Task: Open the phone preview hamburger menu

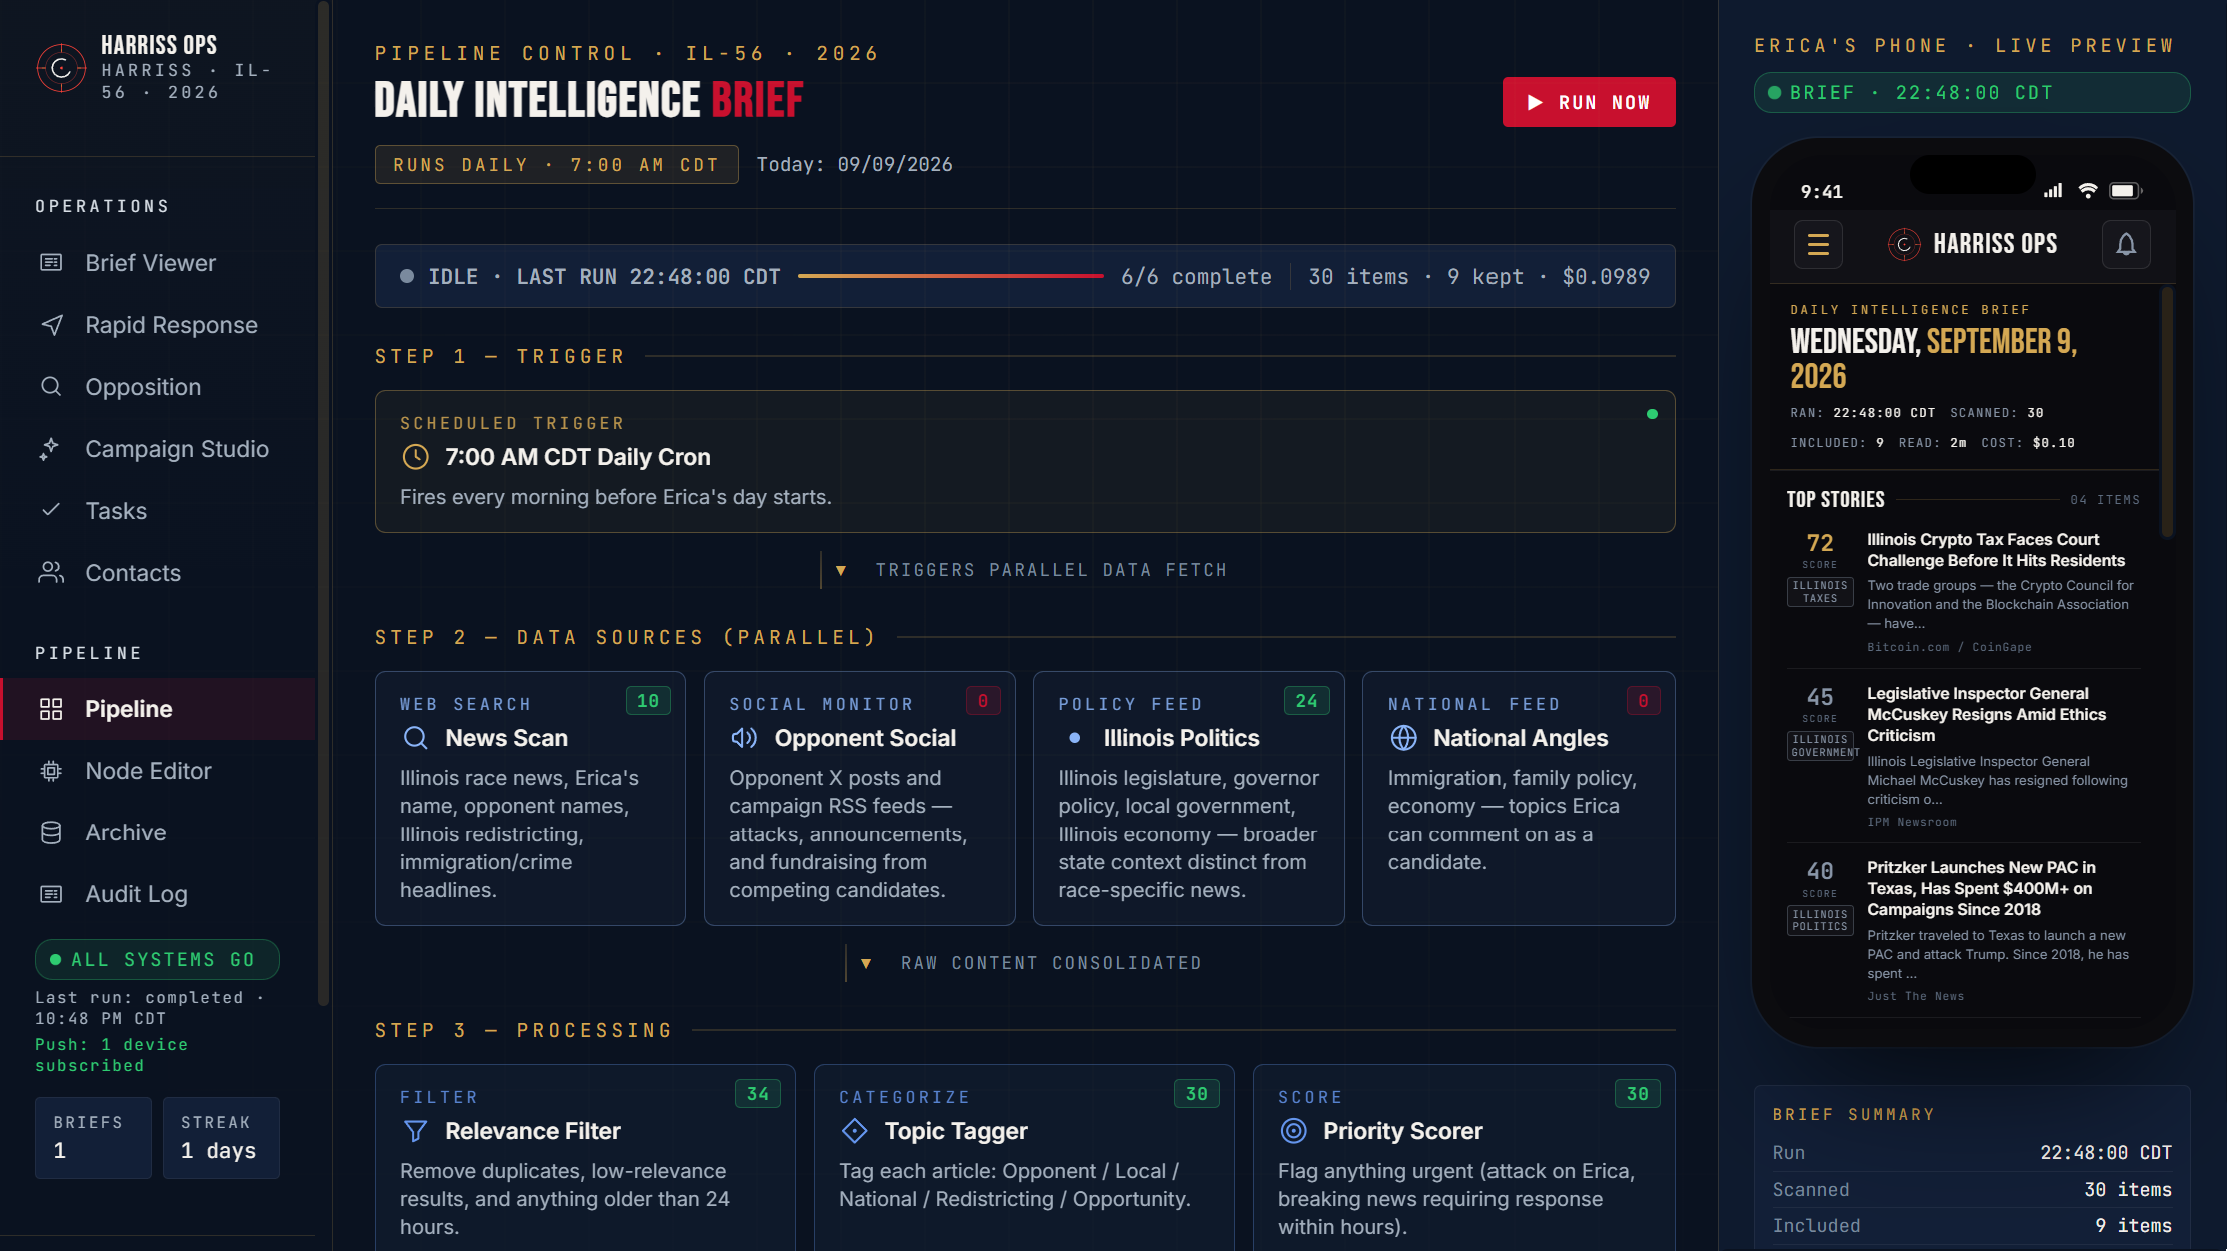Action: pos(1818,244)
